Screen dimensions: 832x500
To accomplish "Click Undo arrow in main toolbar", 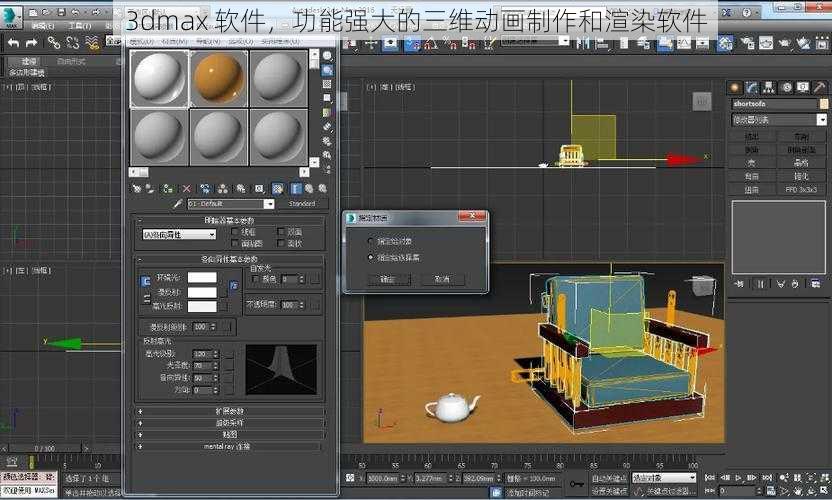I will [x=13, y=42].
